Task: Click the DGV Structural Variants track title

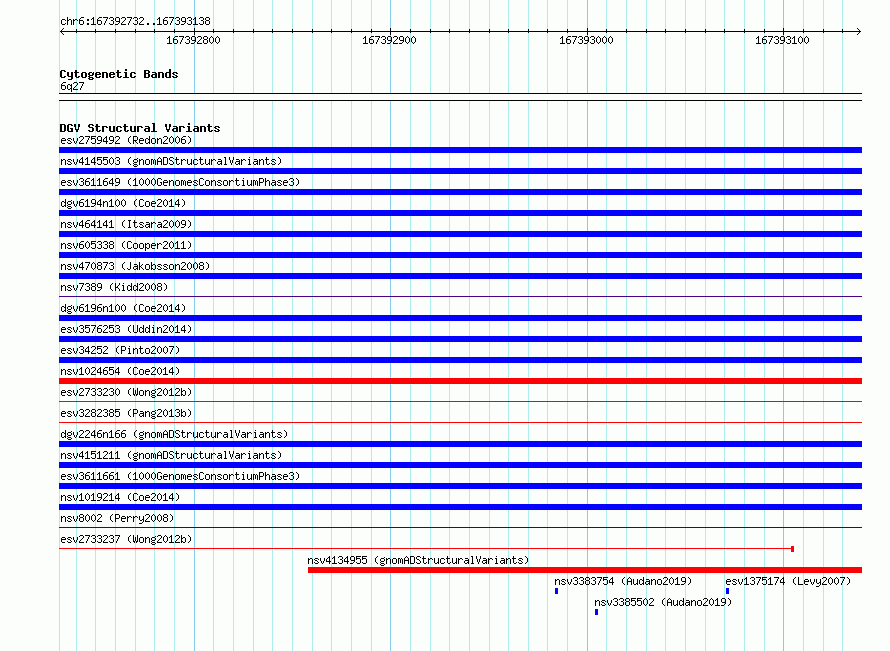Action: [x=140, y=128]
